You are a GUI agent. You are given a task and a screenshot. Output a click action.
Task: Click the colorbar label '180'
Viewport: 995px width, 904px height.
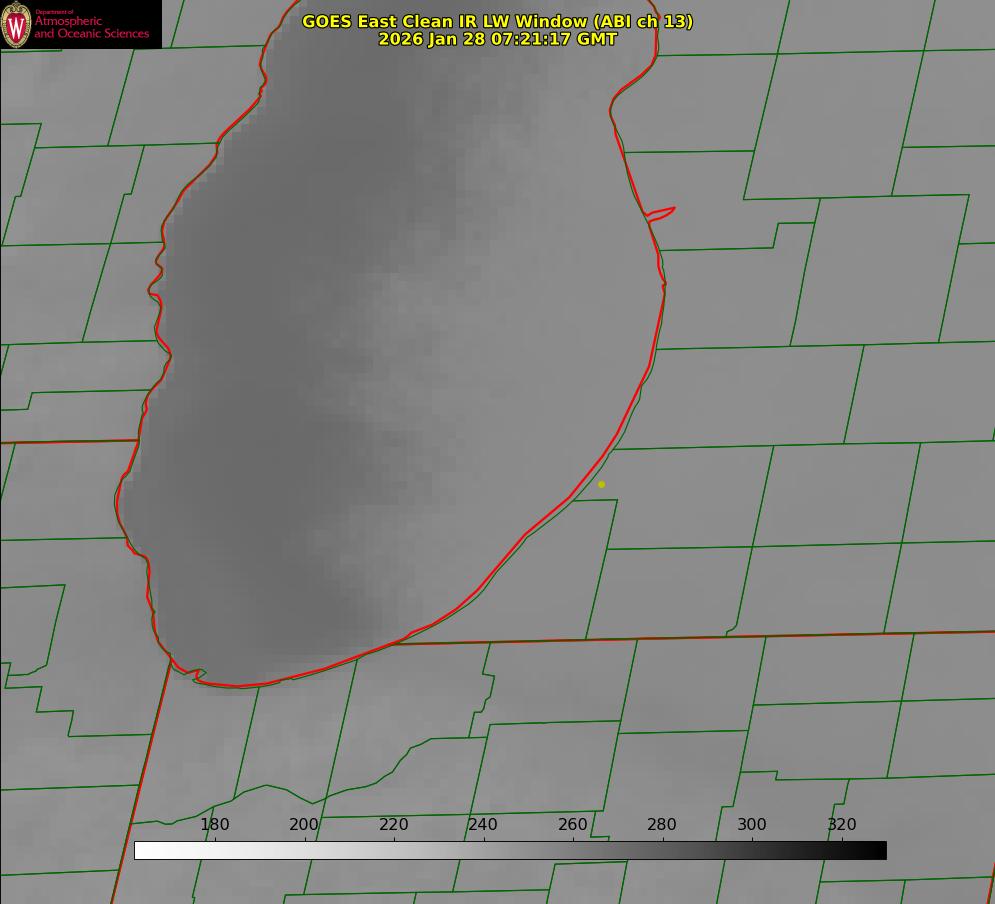214,825
